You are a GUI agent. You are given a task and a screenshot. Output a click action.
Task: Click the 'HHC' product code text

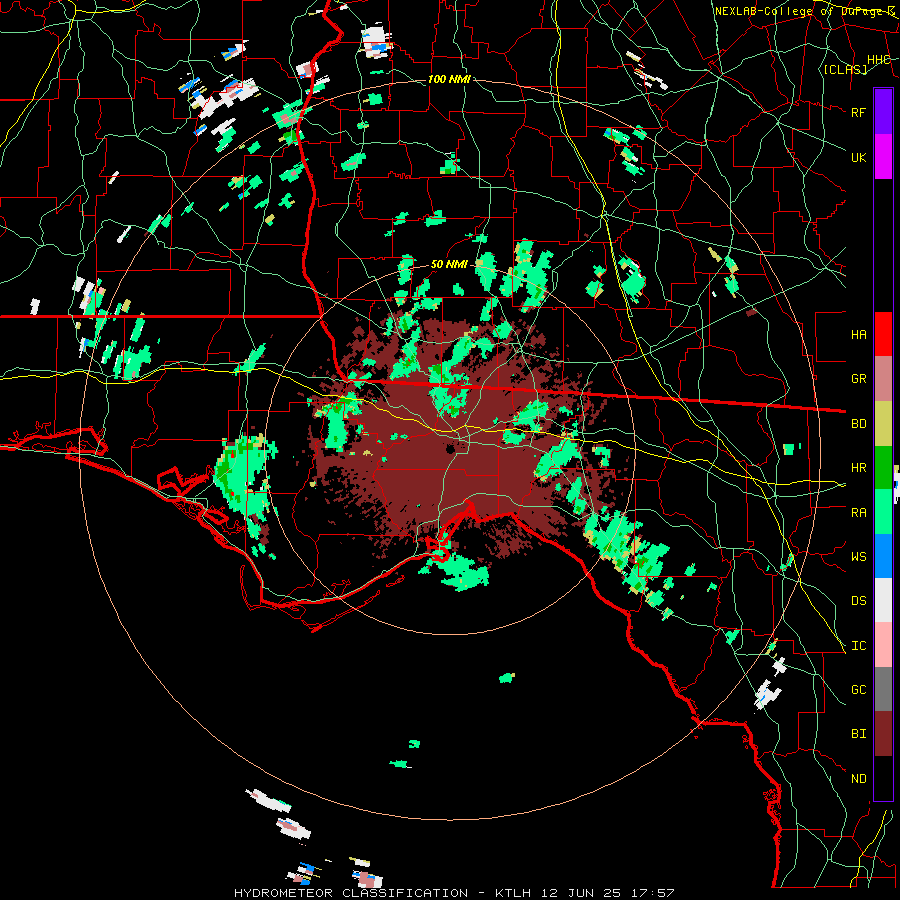point(878,59)
